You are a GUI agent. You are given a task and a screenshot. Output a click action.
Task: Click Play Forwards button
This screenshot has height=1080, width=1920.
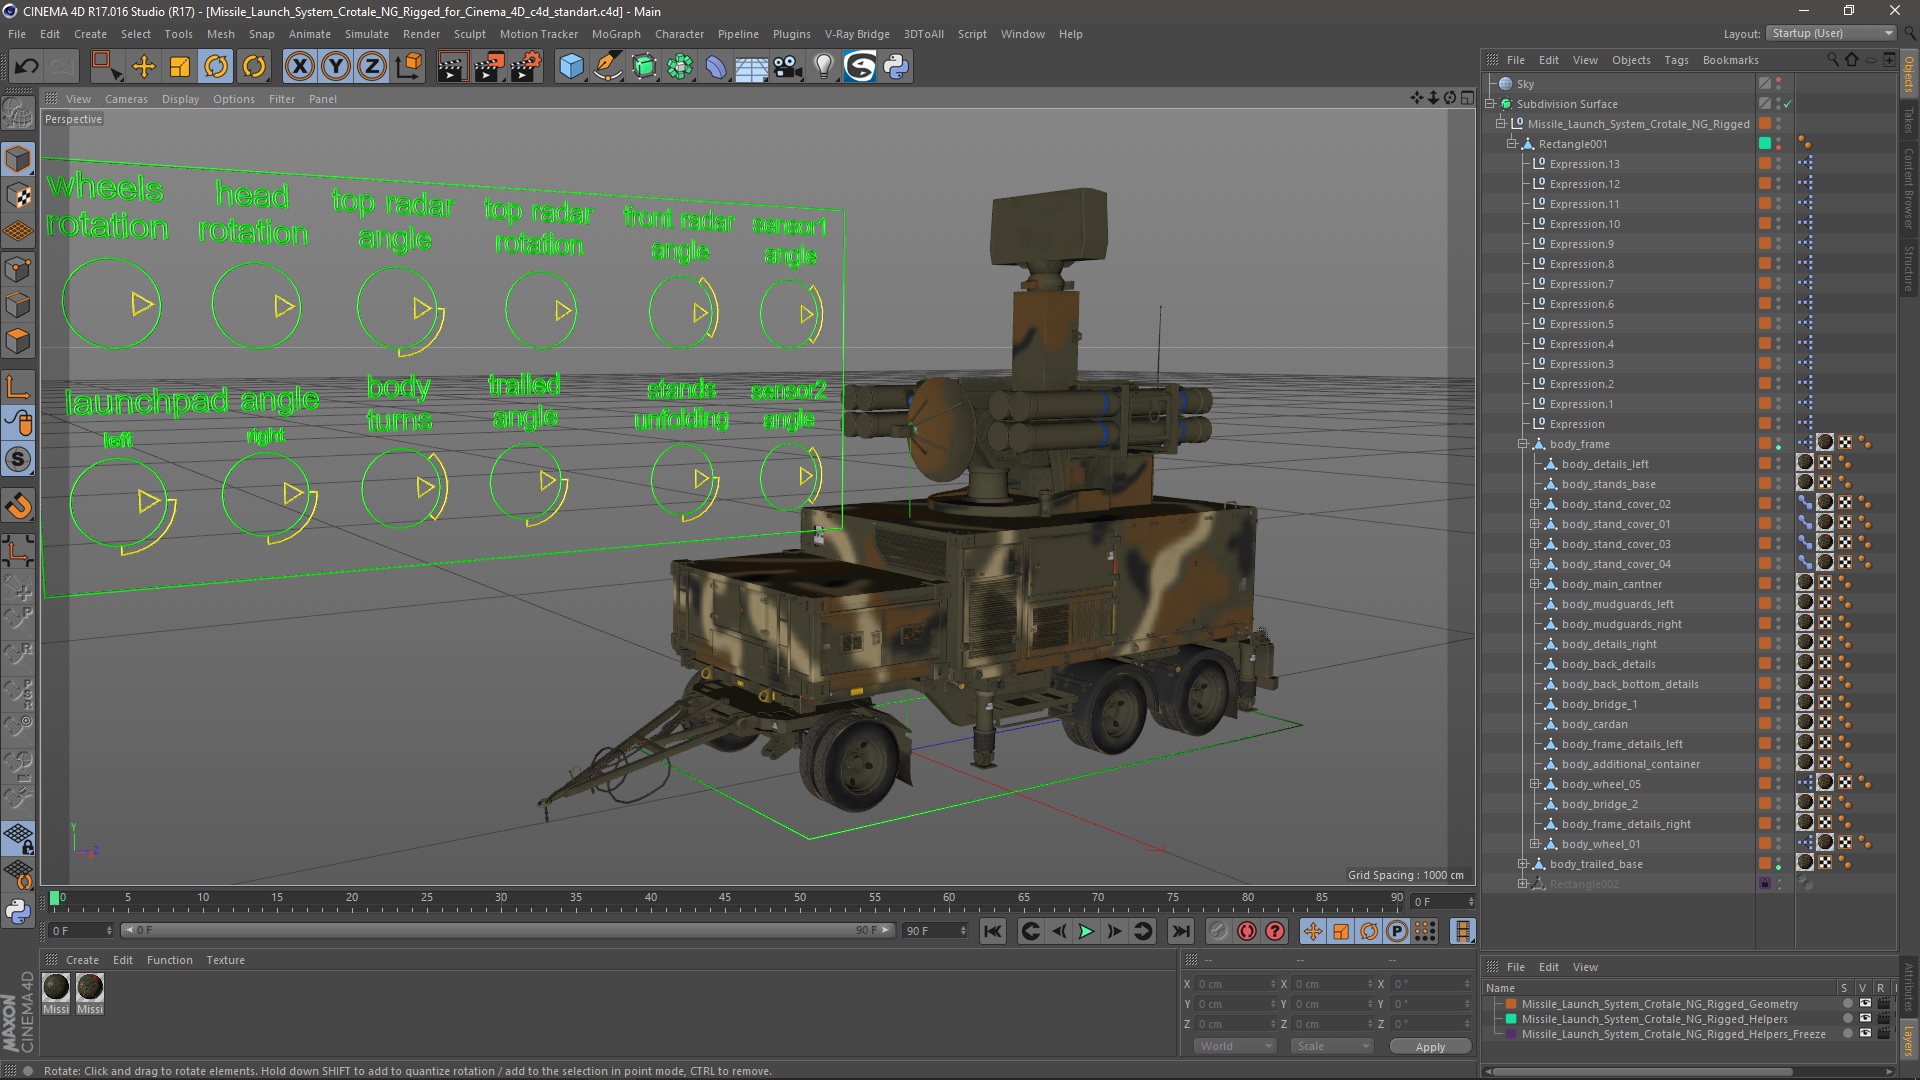click(x=1086, y=931)
